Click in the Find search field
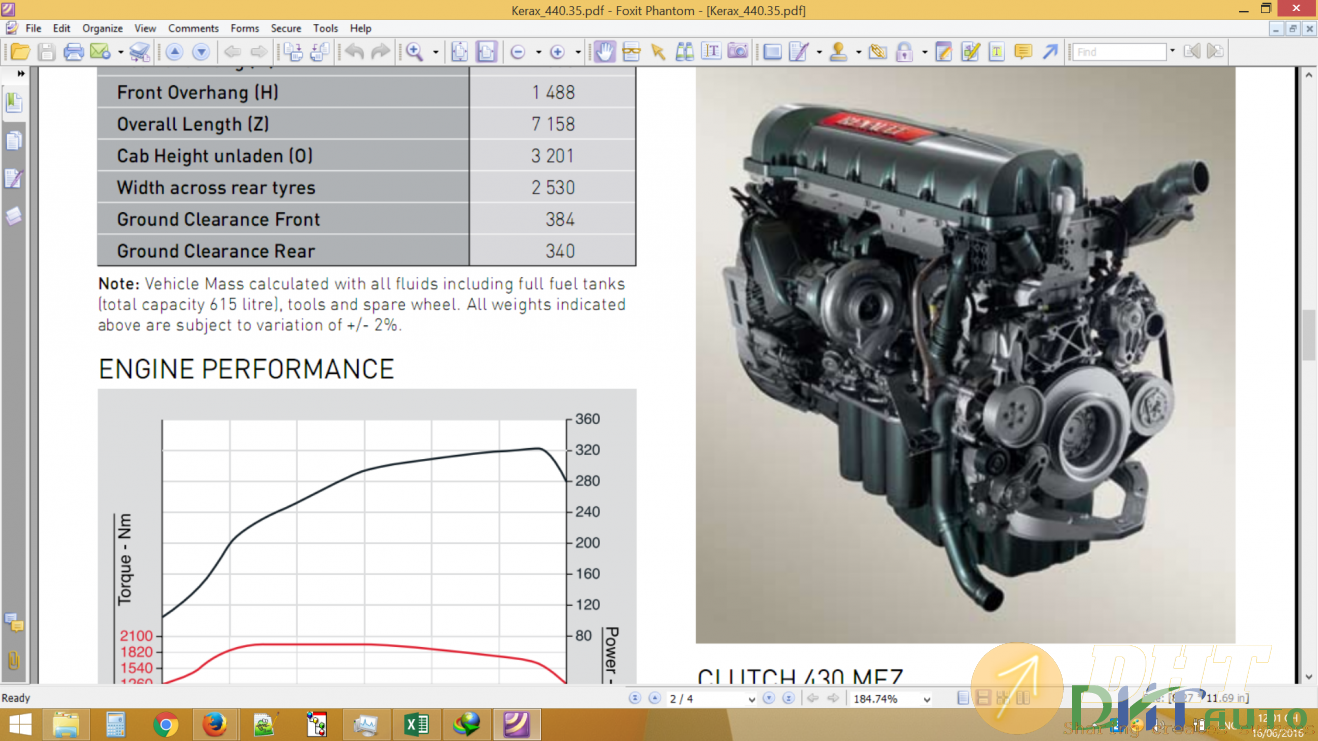Image resolution: width=1318 pixels, height=741 pixels. (1118, 51)
